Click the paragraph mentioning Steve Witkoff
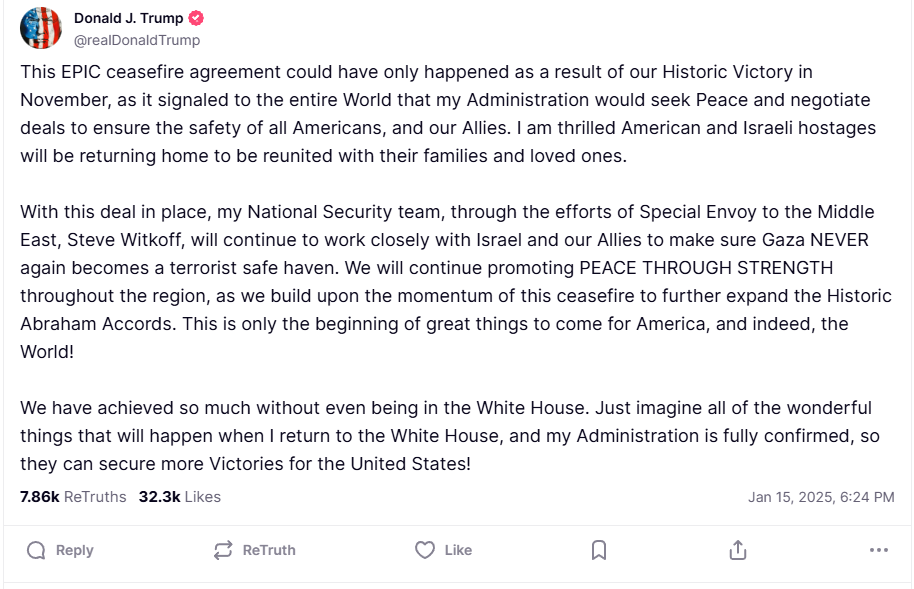The image size is (914, 589). 447,282
